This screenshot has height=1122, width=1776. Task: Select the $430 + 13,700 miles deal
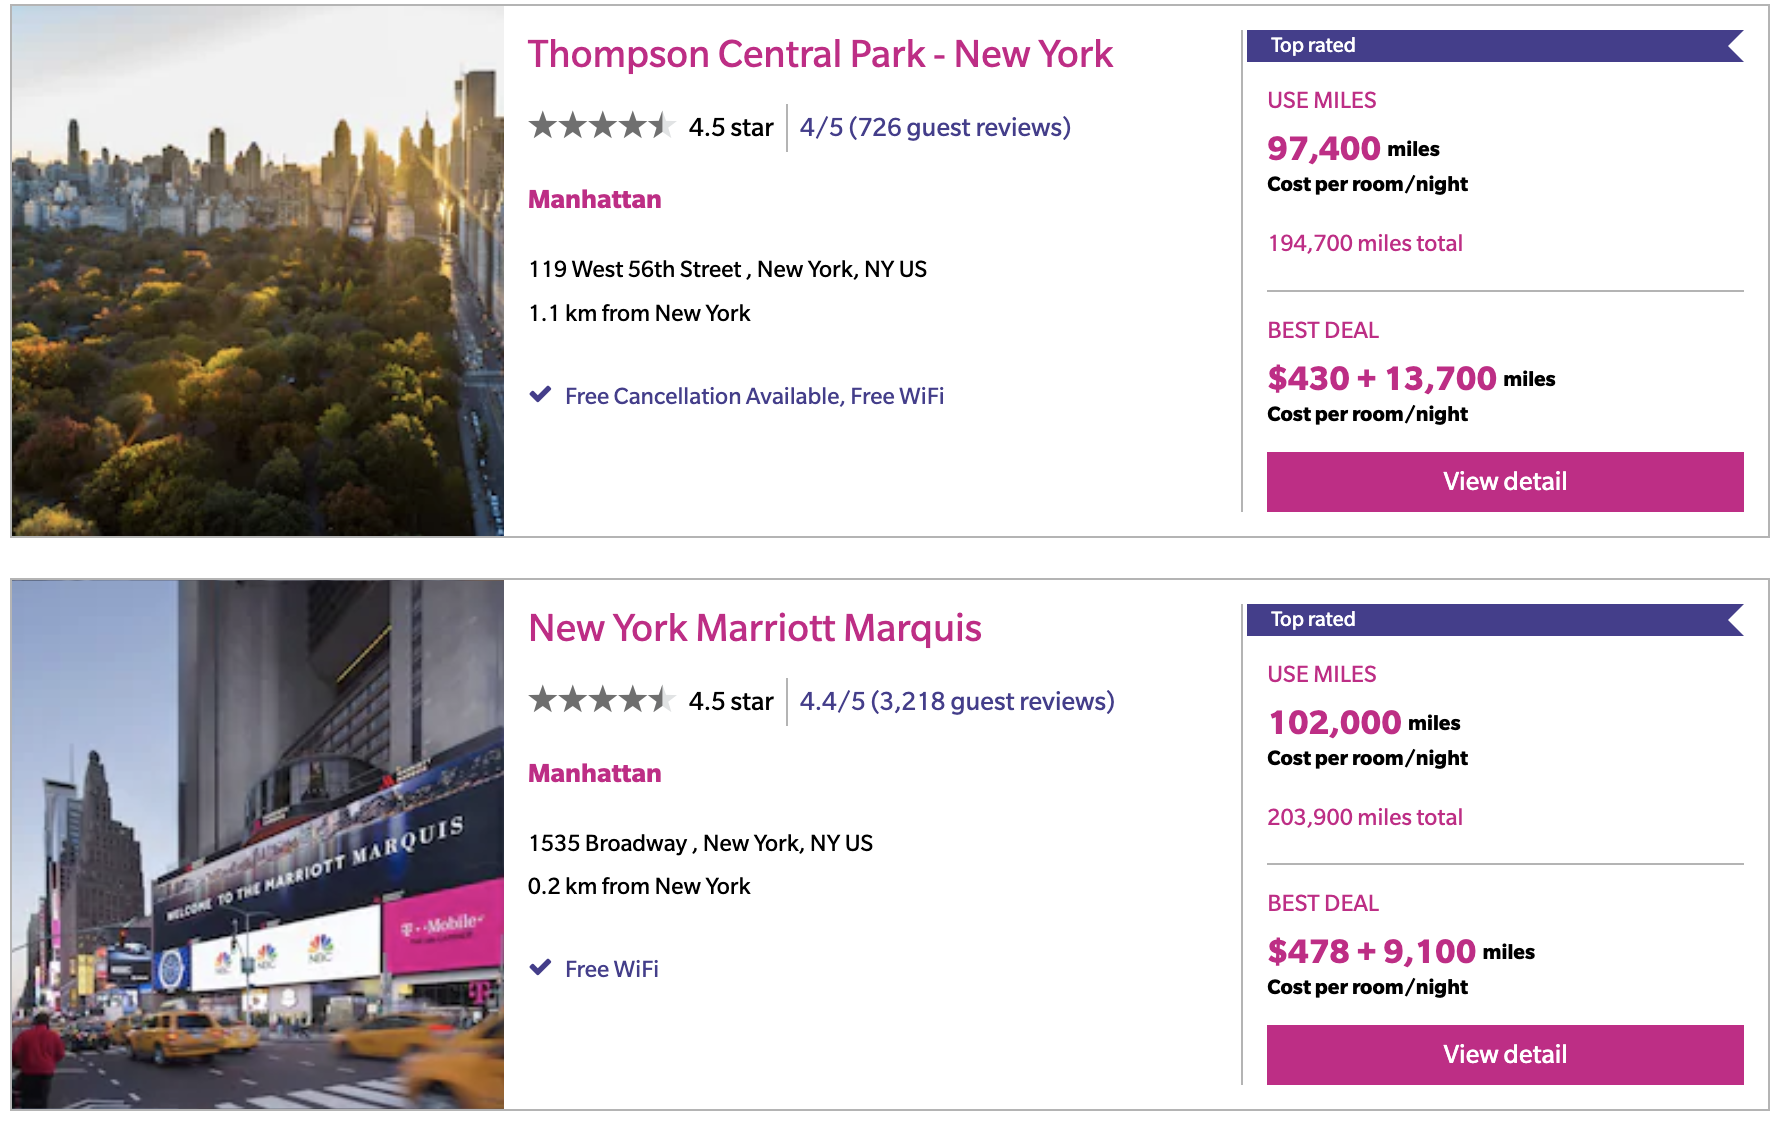[1411, 379]
